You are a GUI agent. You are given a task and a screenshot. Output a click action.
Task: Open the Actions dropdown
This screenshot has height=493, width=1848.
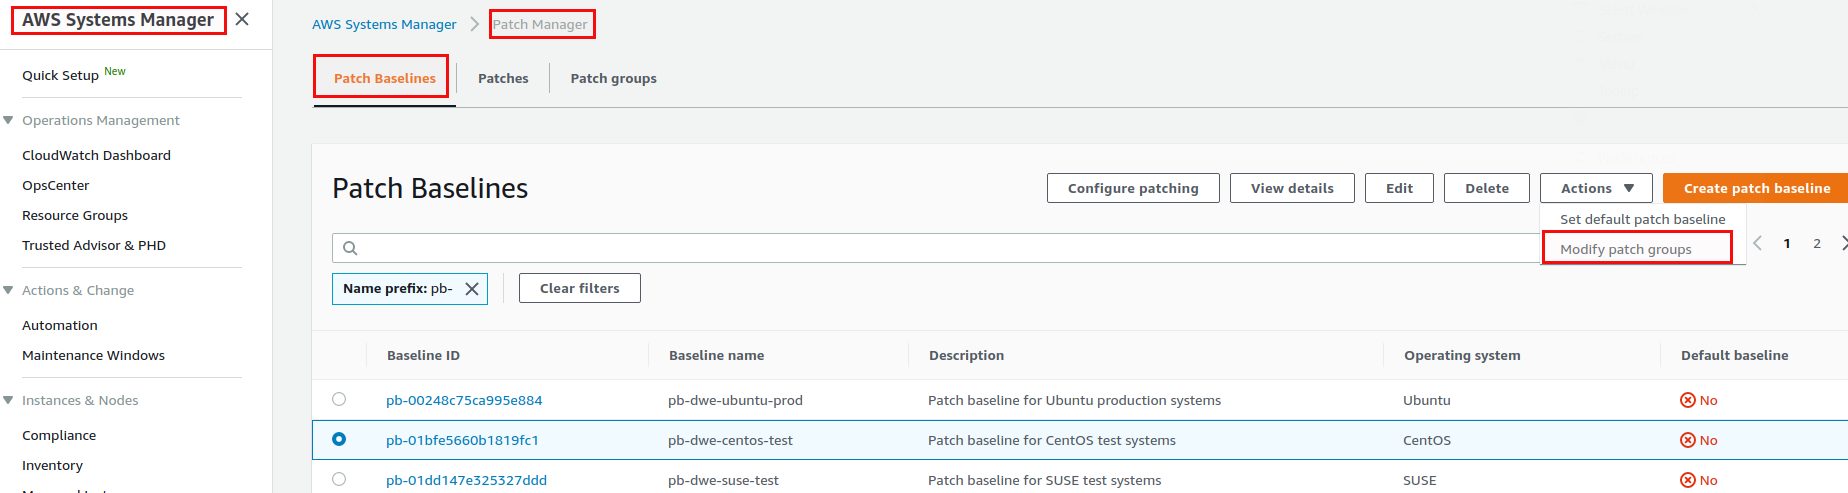1597,188
